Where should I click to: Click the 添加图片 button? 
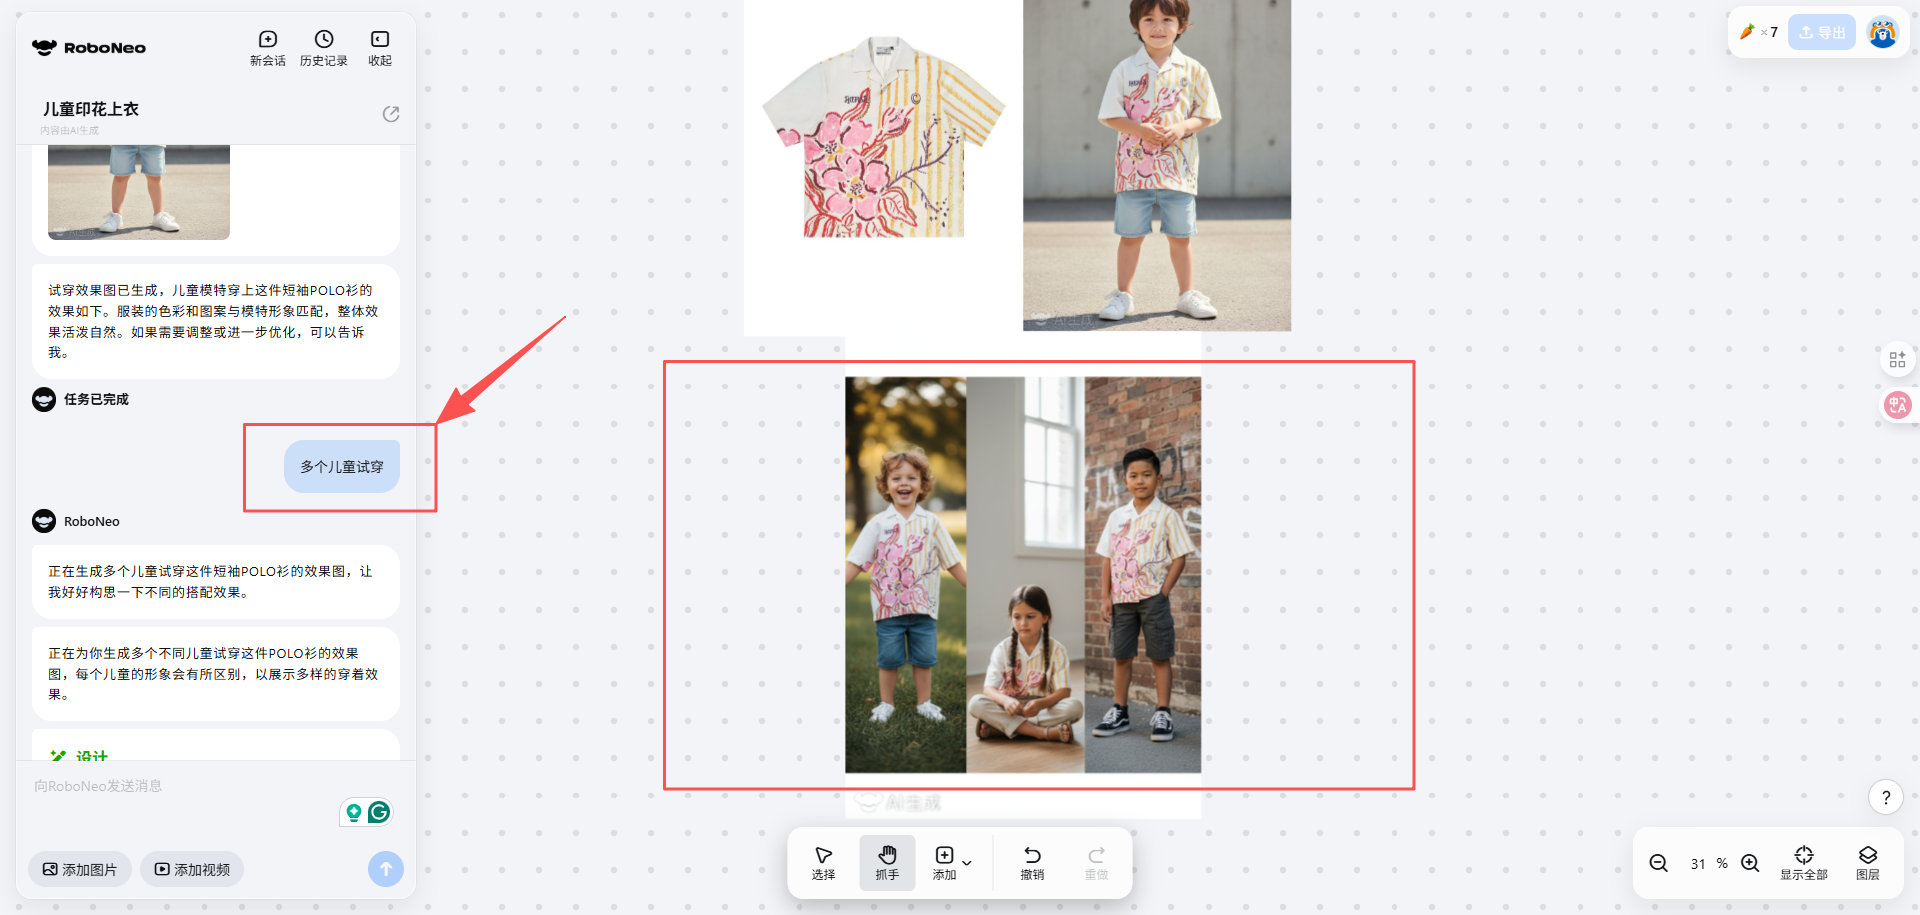[x=80, y=869]
